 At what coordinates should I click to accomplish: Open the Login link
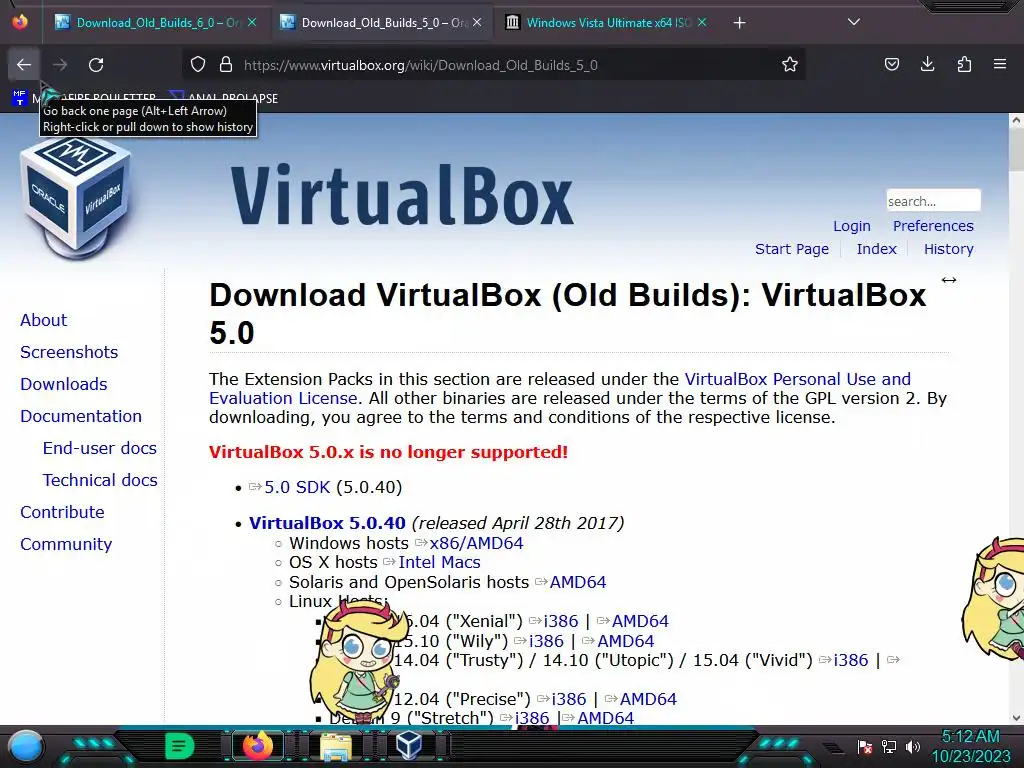(852, 226)
